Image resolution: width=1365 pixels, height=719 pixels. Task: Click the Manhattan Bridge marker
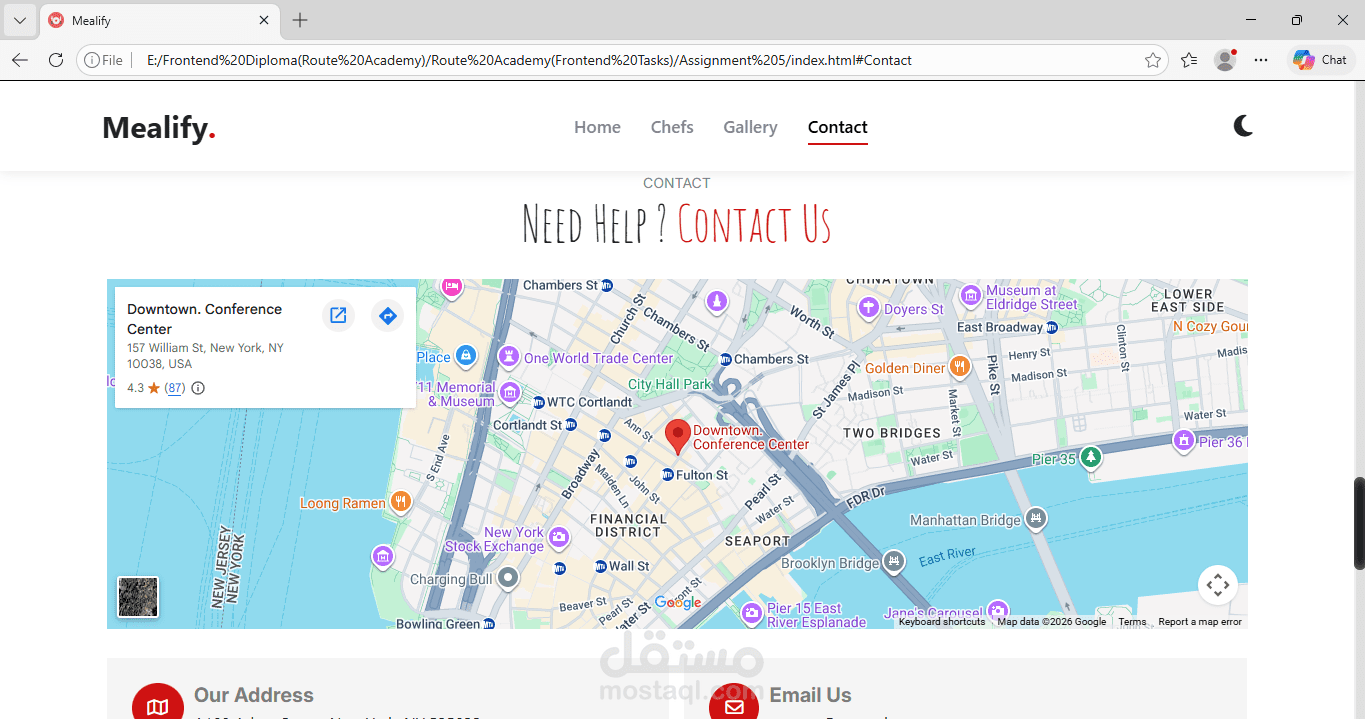tap(1036, 518)
